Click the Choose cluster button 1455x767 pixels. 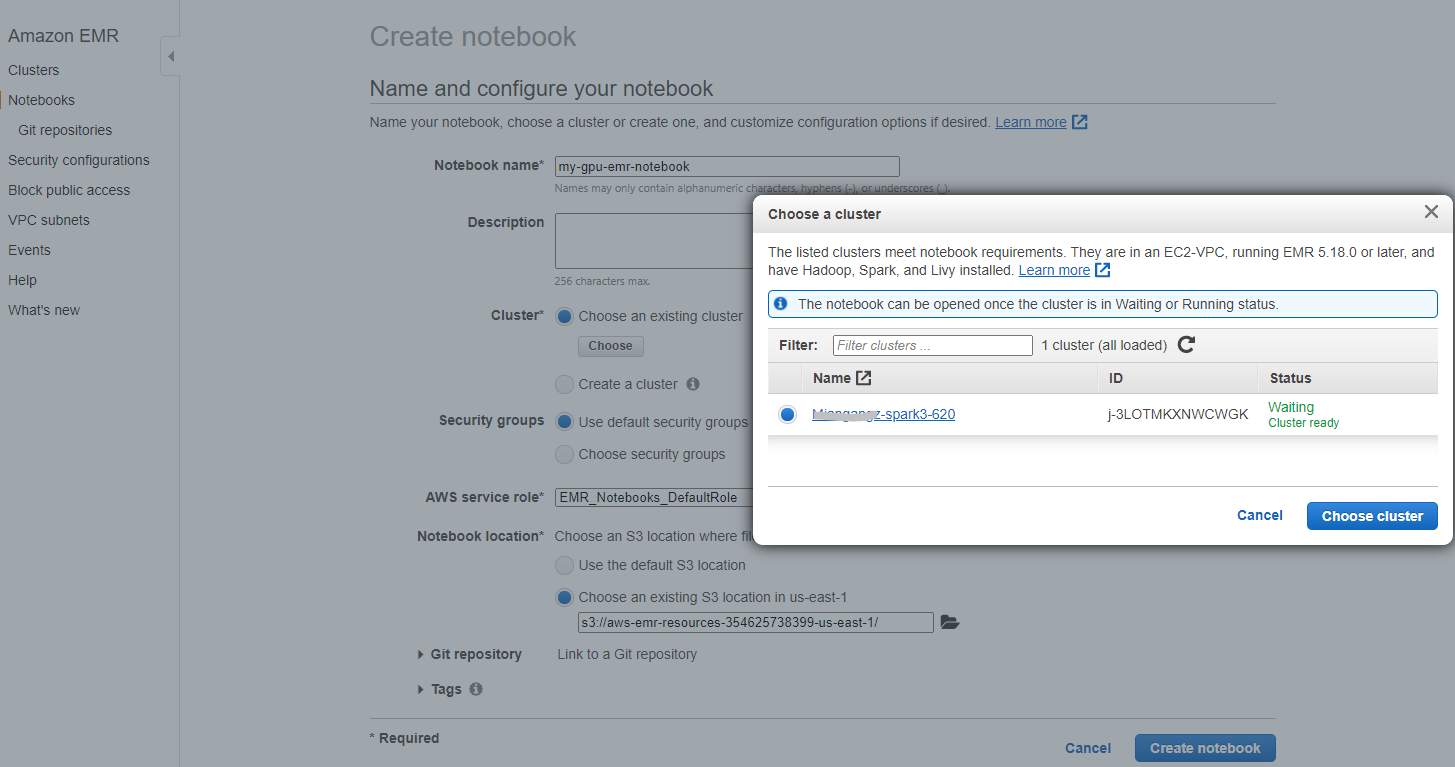click(1372, 516)
